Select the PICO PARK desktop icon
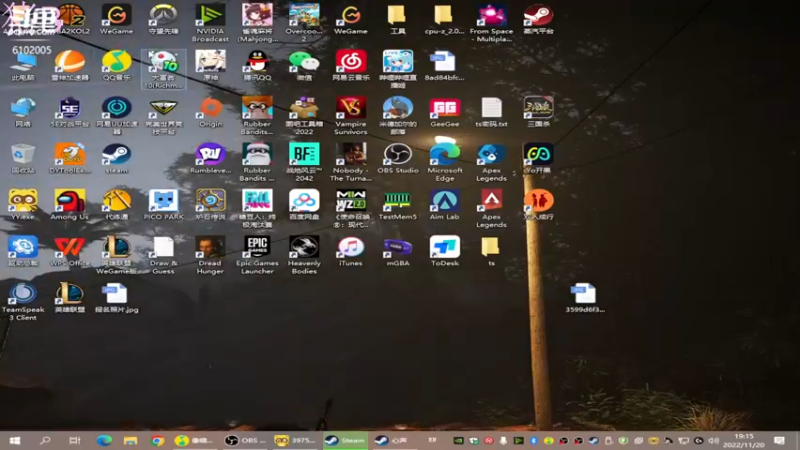800x450 pixels. (x=163, y=205)
